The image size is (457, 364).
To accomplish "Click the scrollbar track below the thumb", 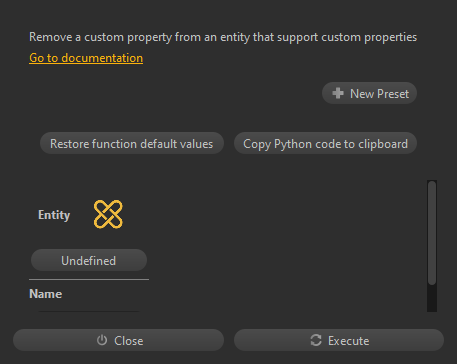I will pyautogui.click(x=432, y=299).
